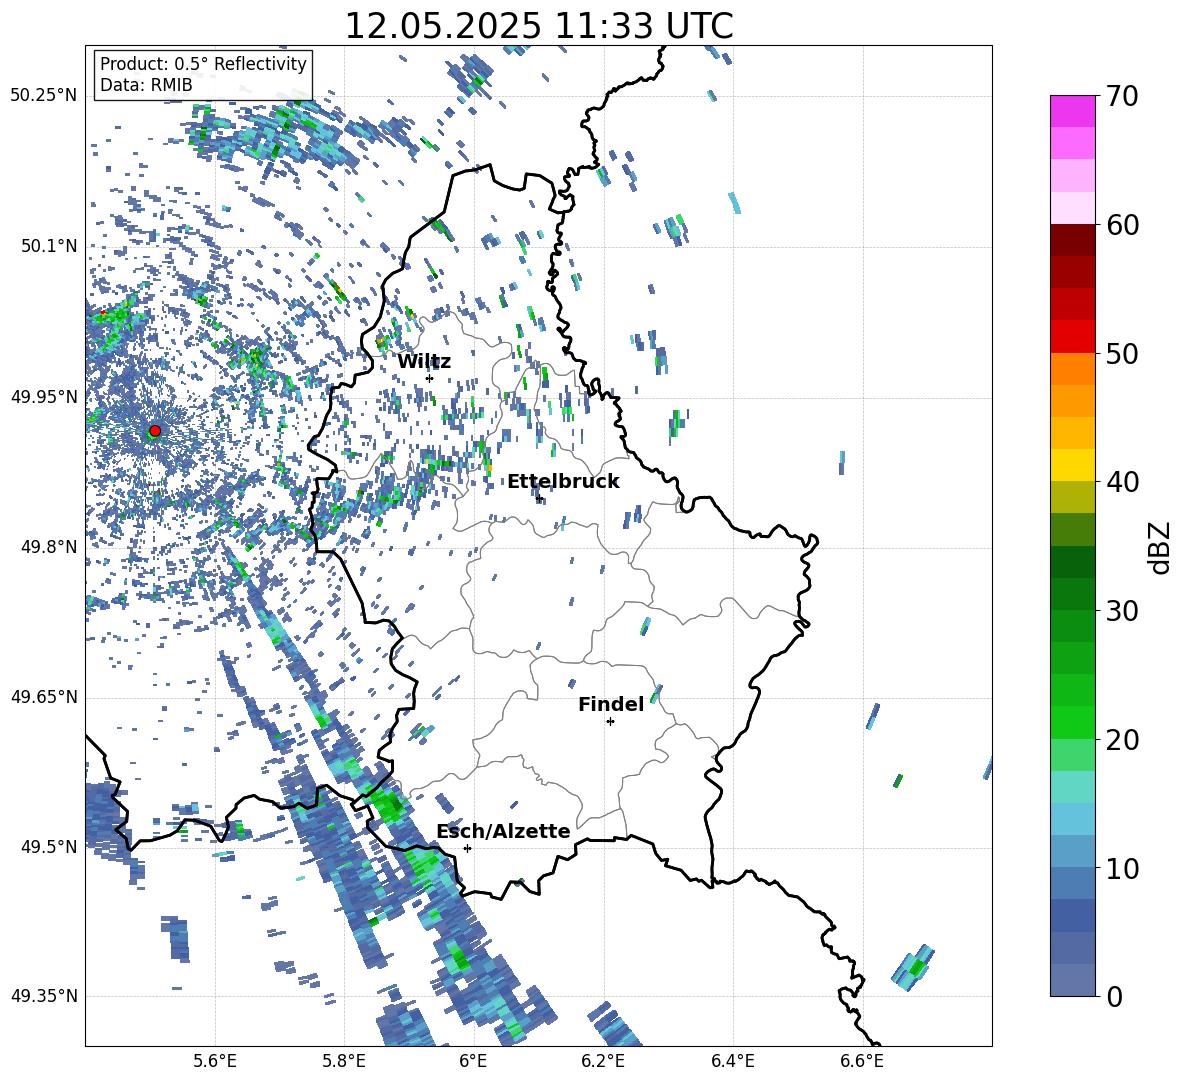
Task: Click the colorbar tick label 10
Action: tap(1122, 868)
